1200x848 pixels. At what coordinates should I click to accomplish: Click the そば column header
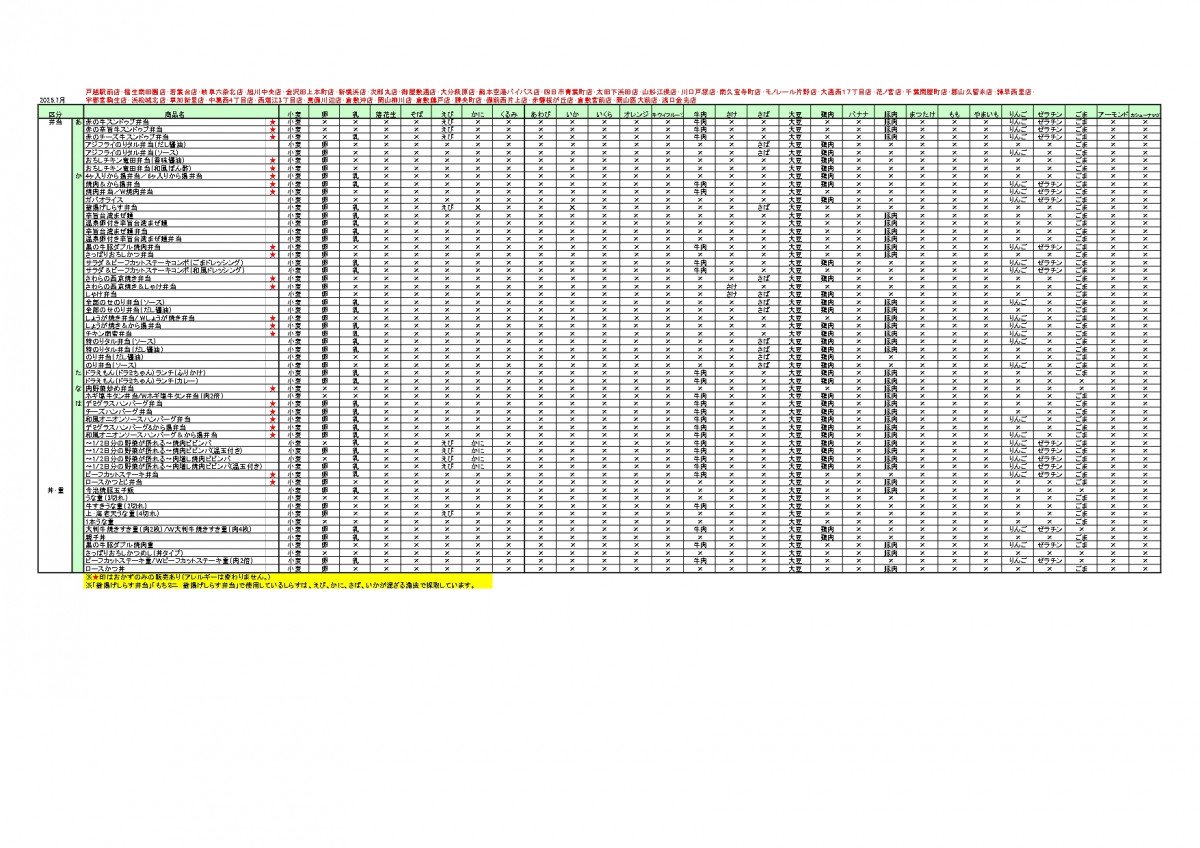417,115
